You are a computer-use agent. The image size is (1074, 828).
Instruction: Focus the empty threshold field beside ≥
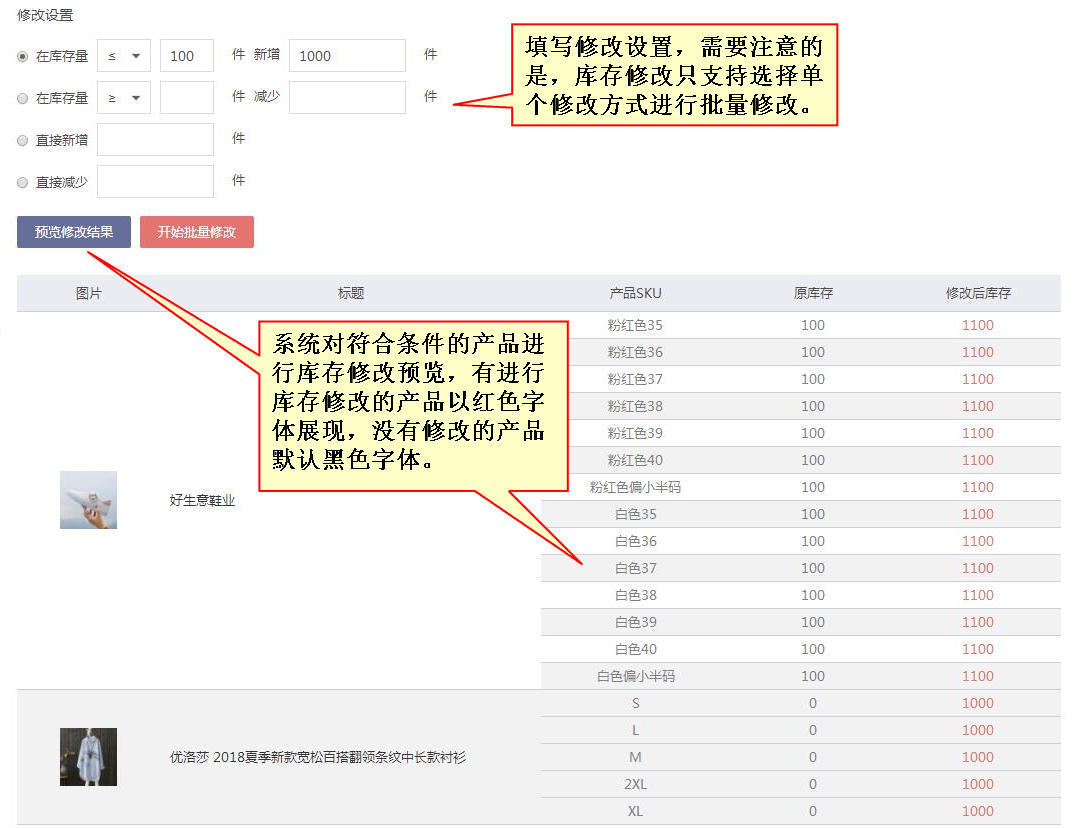click(187, 98)
